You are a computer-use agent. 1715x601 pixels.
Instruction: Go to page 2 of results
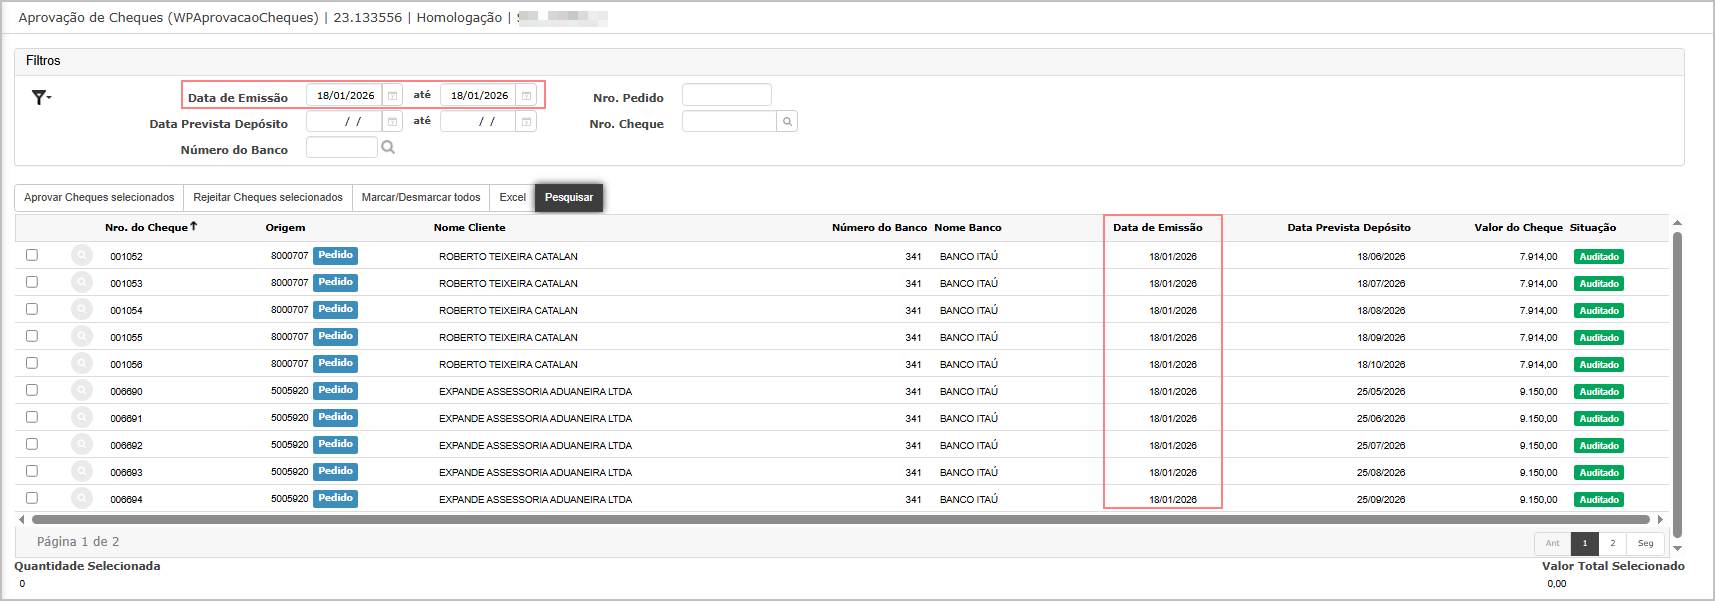1612,543
